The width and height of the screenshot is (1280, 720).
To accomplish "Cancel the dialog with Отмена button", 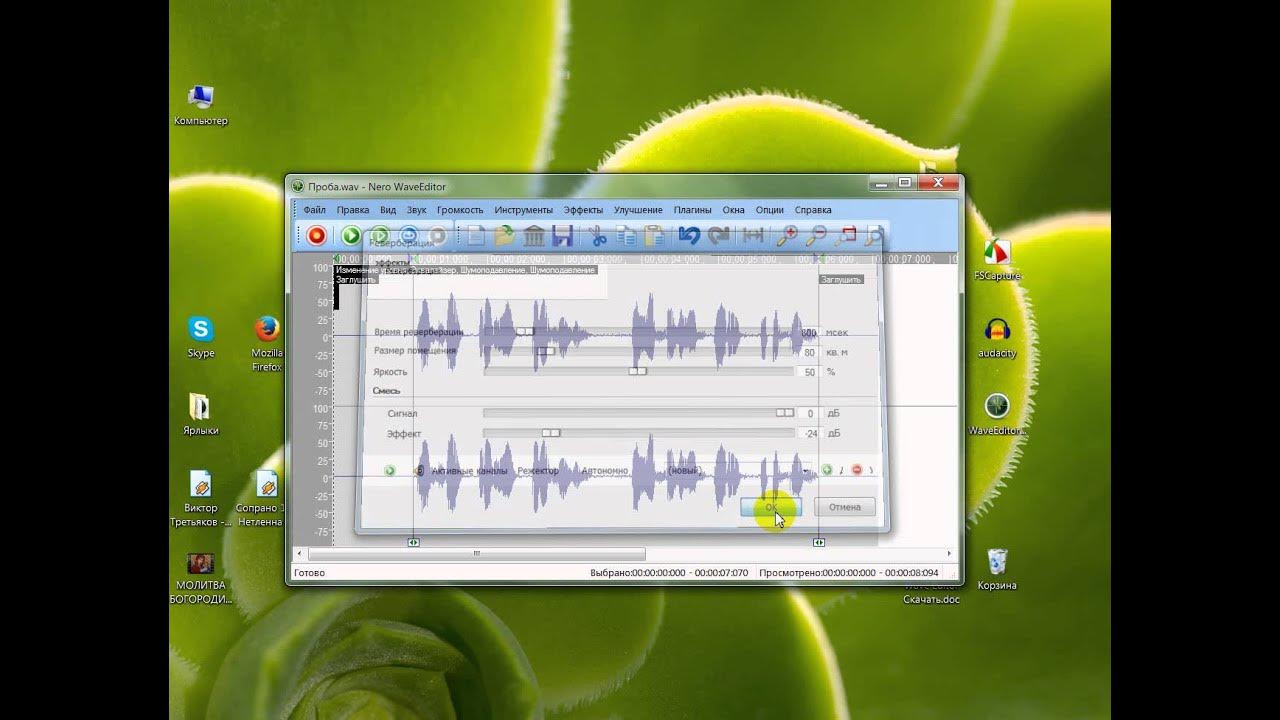I will (x=845, y=507).
